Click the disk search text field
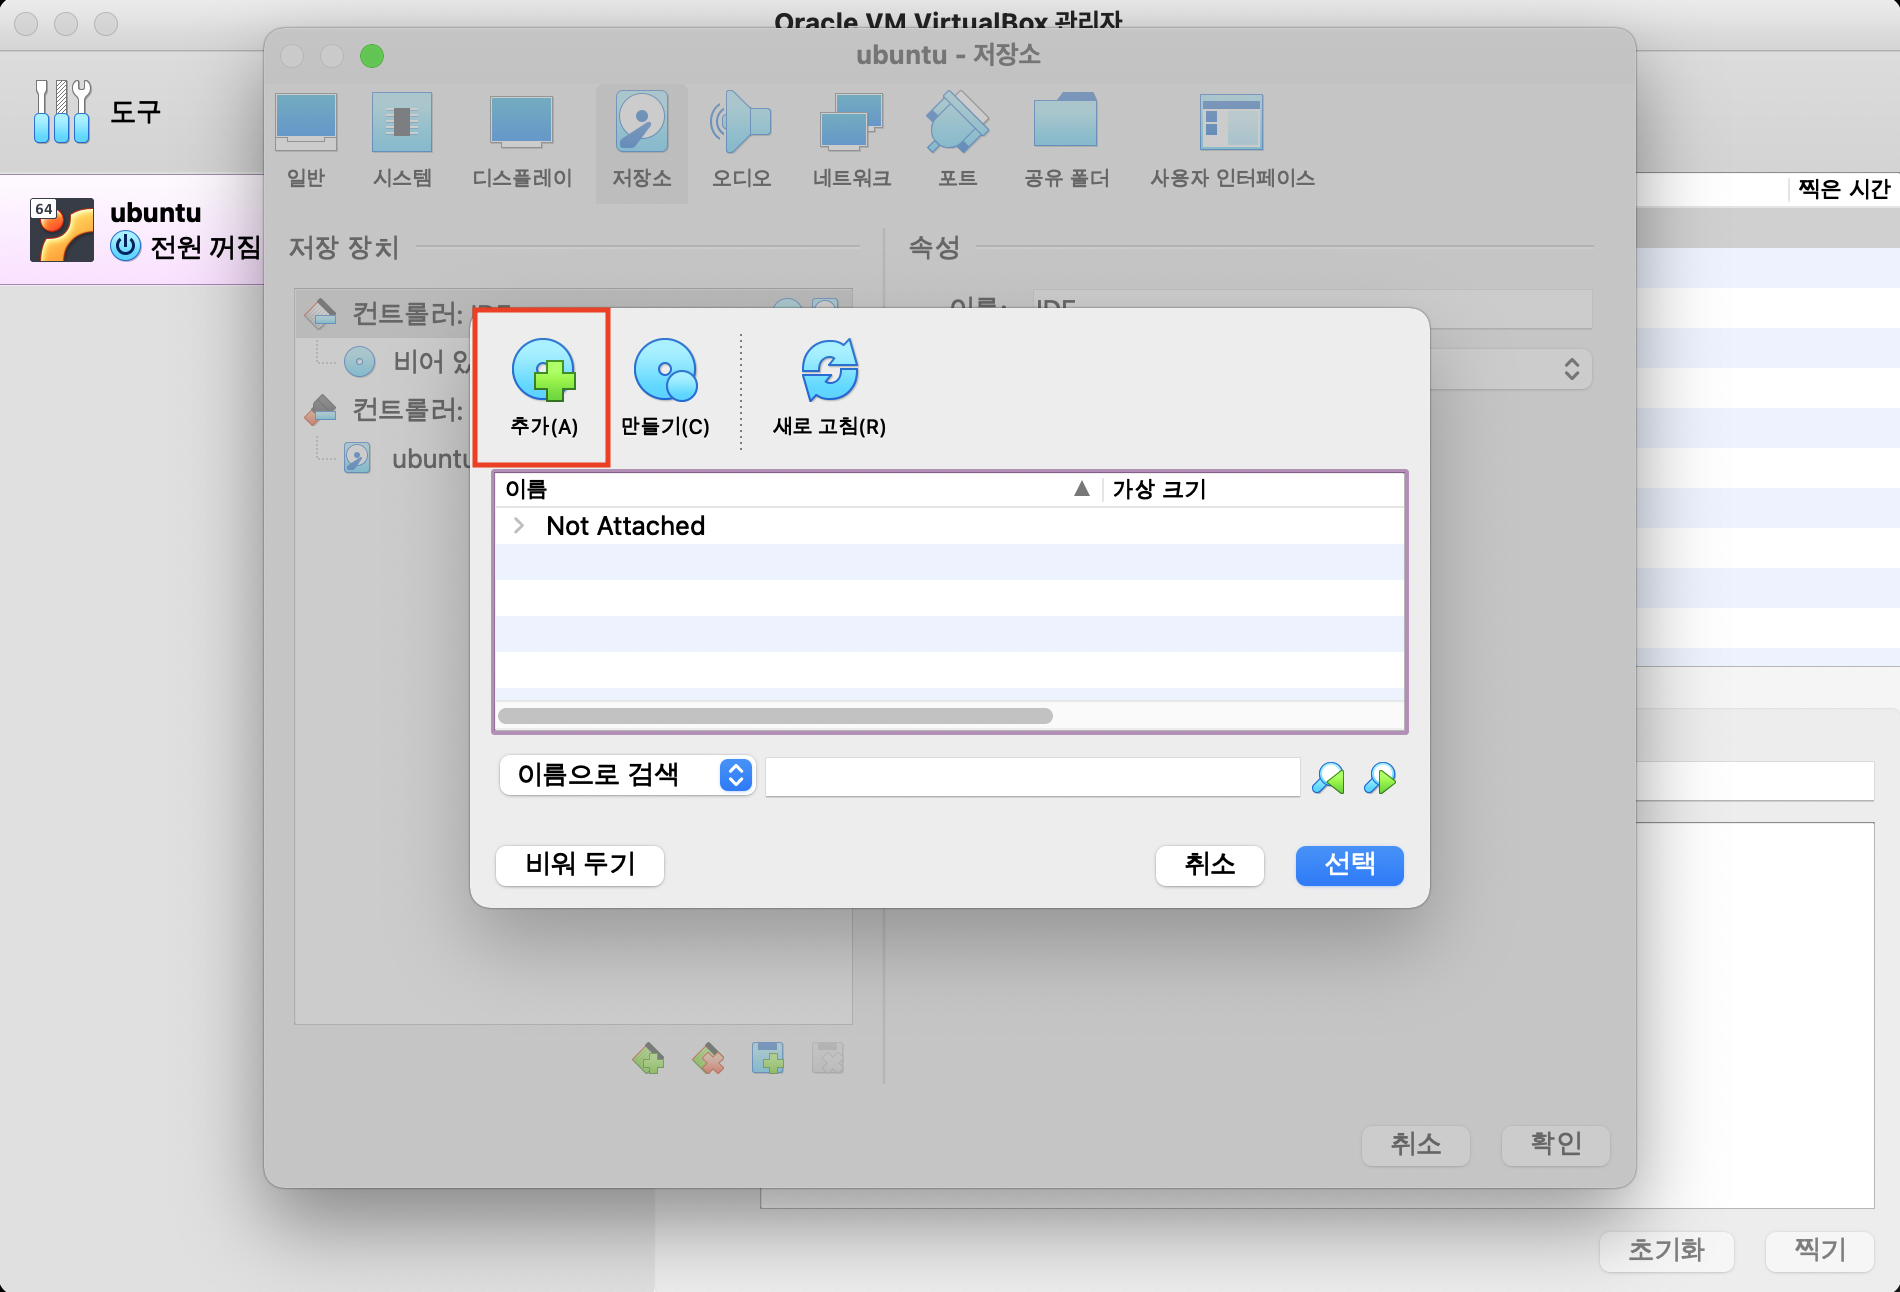Screen dimensions: 1900x1292 click(1032, 776)
